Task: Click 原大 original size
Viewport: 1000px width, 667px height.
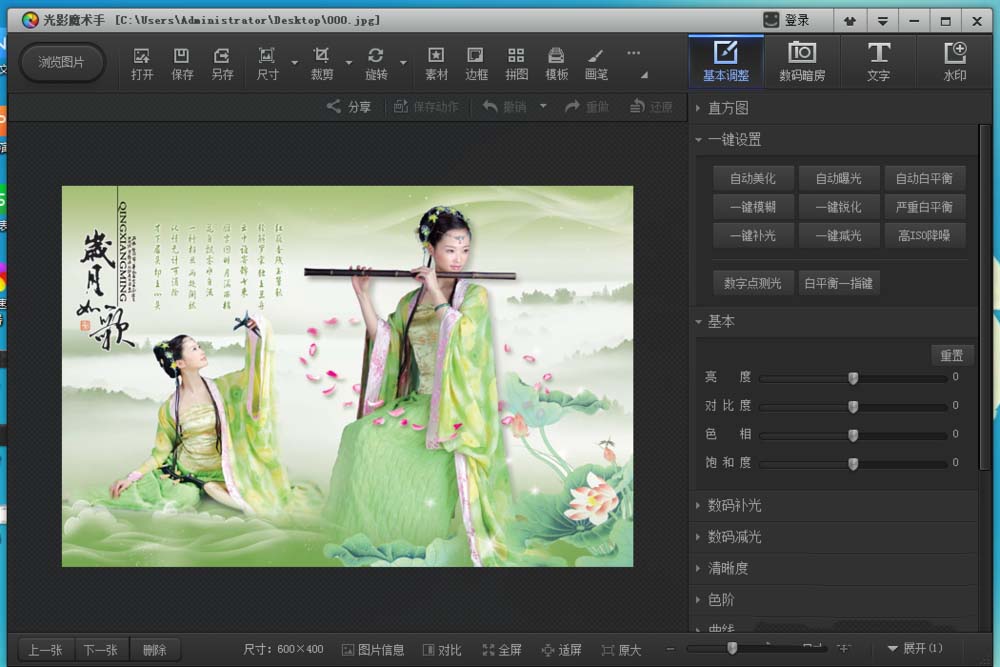Action: 622,650
